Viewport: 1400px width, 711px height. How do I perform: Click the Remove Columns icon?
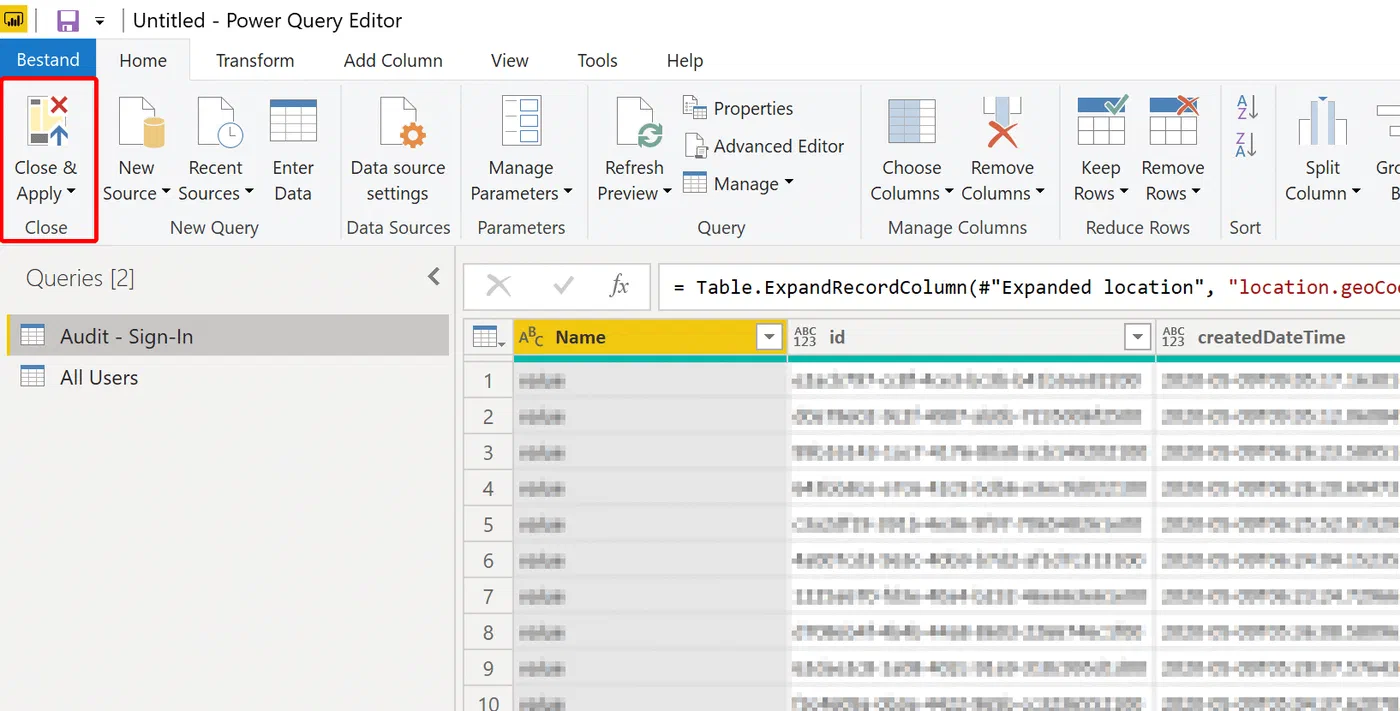(x=1002, y=122)
